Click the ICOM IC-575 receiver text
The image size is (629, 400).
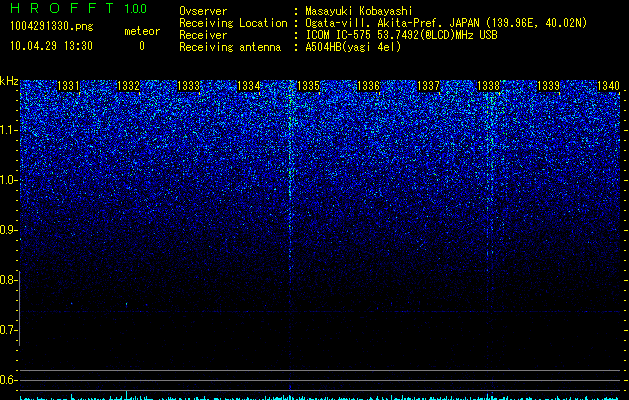(x=401, y=35)
